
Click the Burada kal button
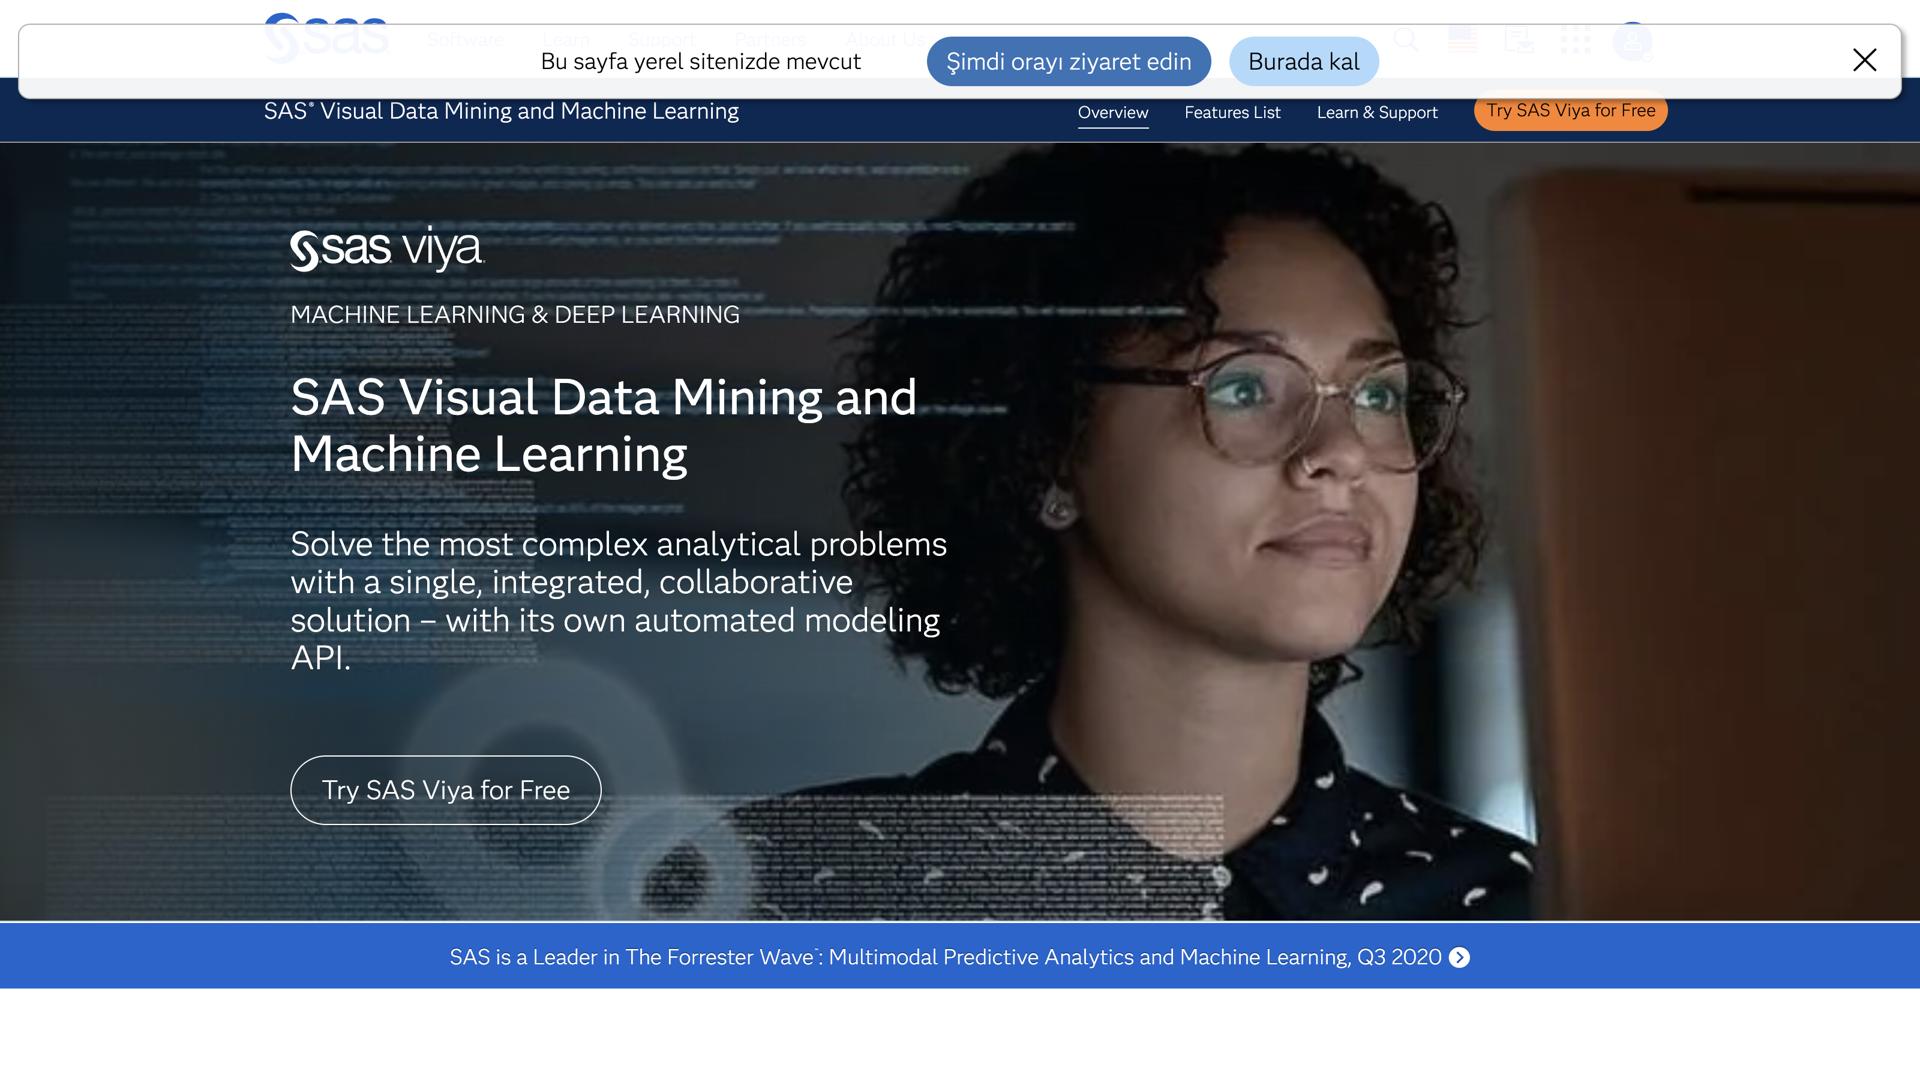point(1303,61)
